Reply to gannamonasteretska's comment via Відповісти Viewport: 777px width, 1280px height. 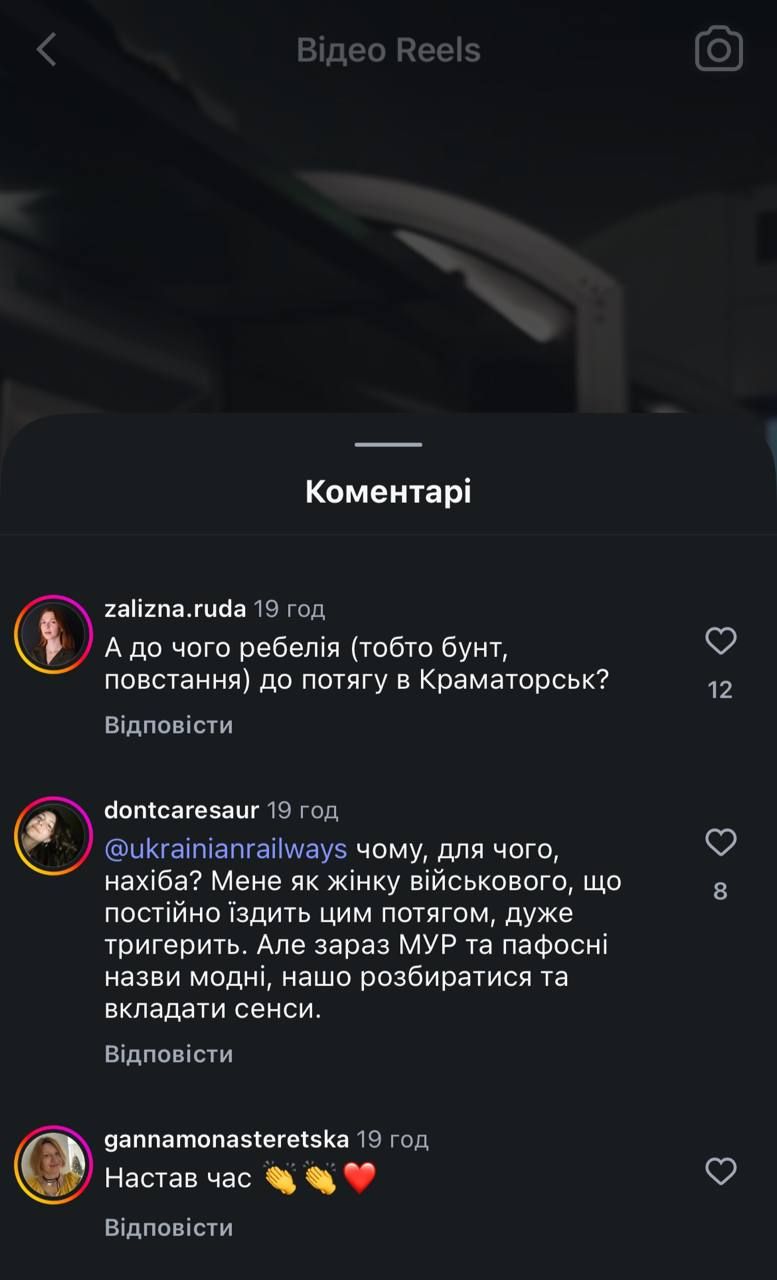(168, 1227)
